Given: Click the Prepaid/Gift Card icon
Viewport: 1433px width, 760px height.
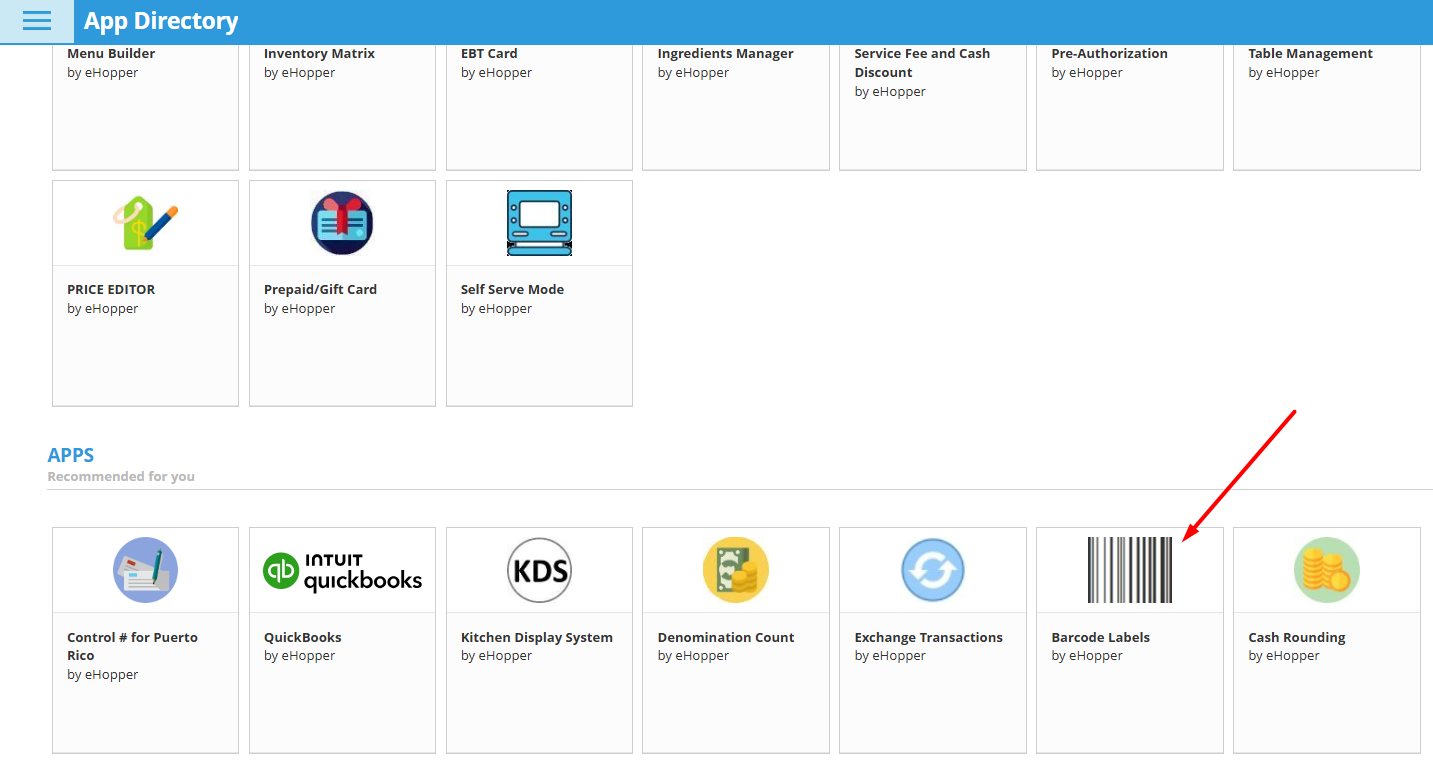Looking at the screenshot, I should click(x=342, y=224).
